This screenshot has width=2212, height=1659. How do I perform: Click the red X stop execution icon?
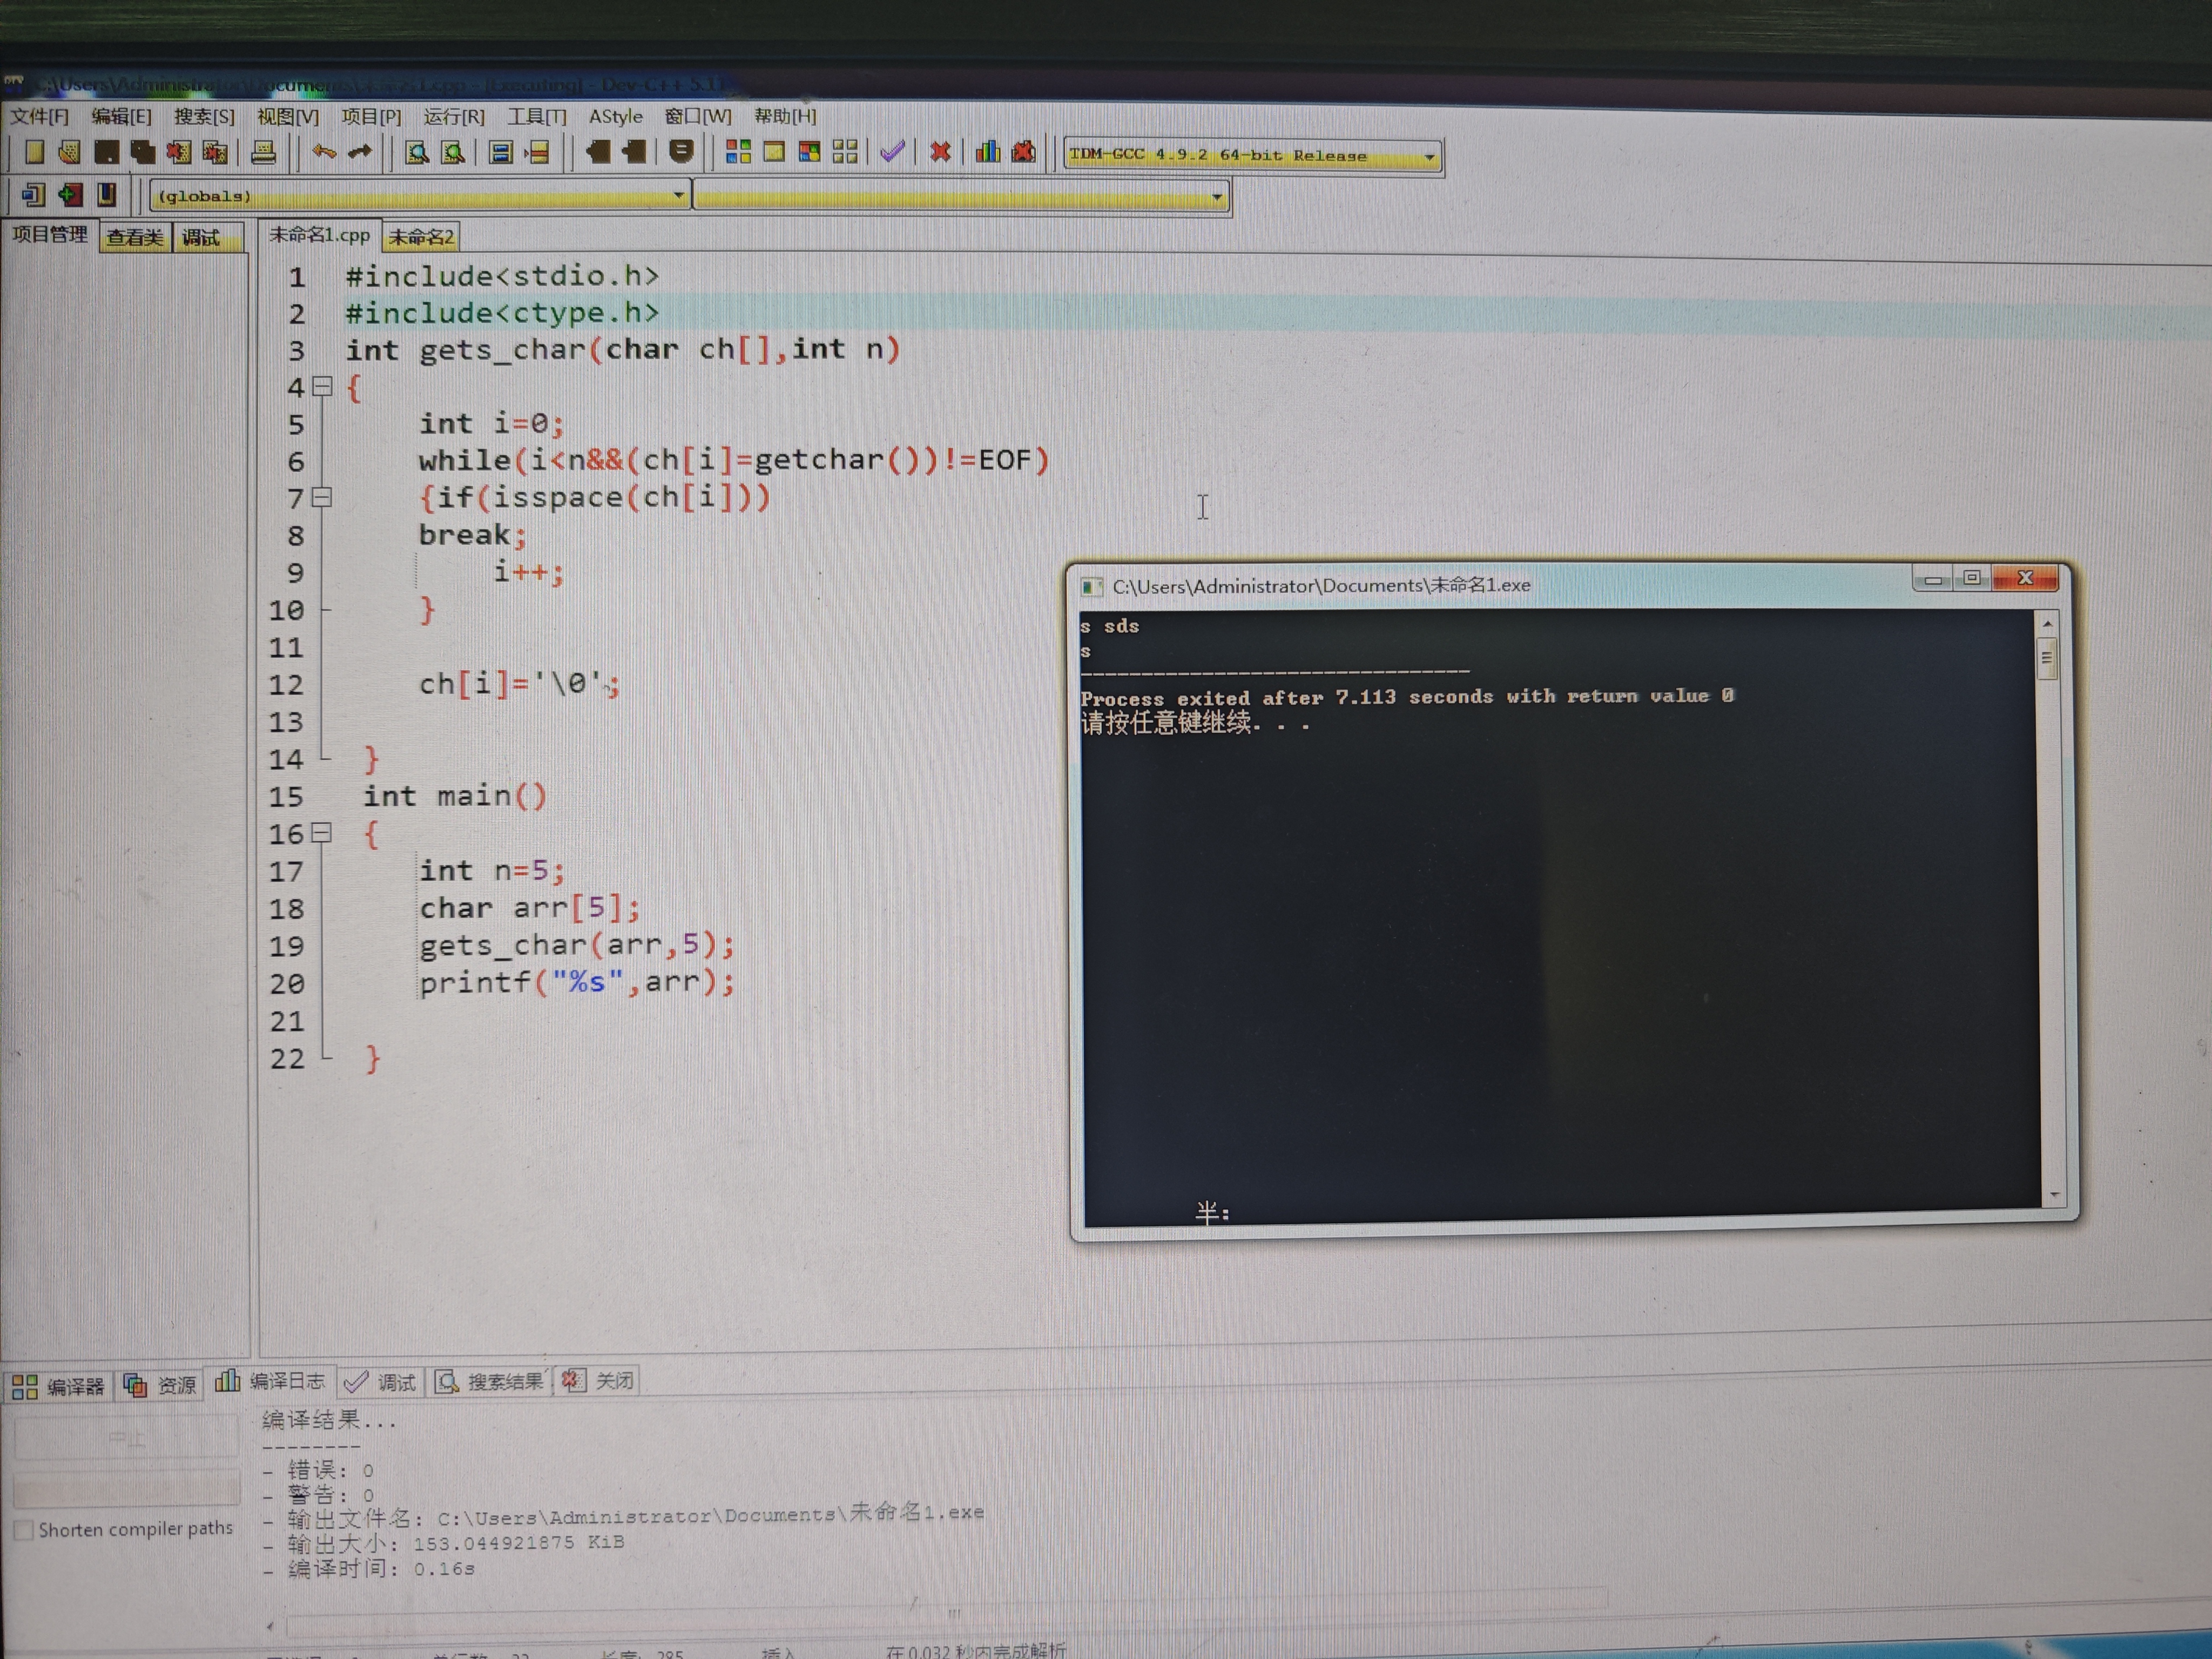coord(939,152)
